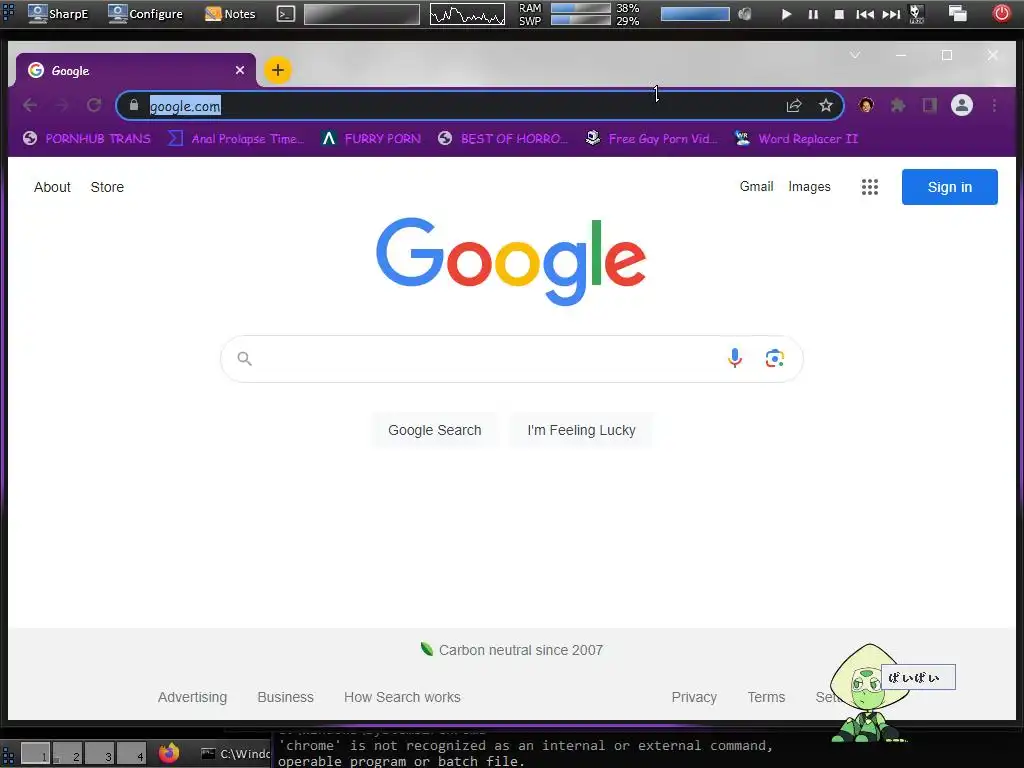Click the command input box in the top bar
This screenshot has width=1024, height=768.
[362, 14]
